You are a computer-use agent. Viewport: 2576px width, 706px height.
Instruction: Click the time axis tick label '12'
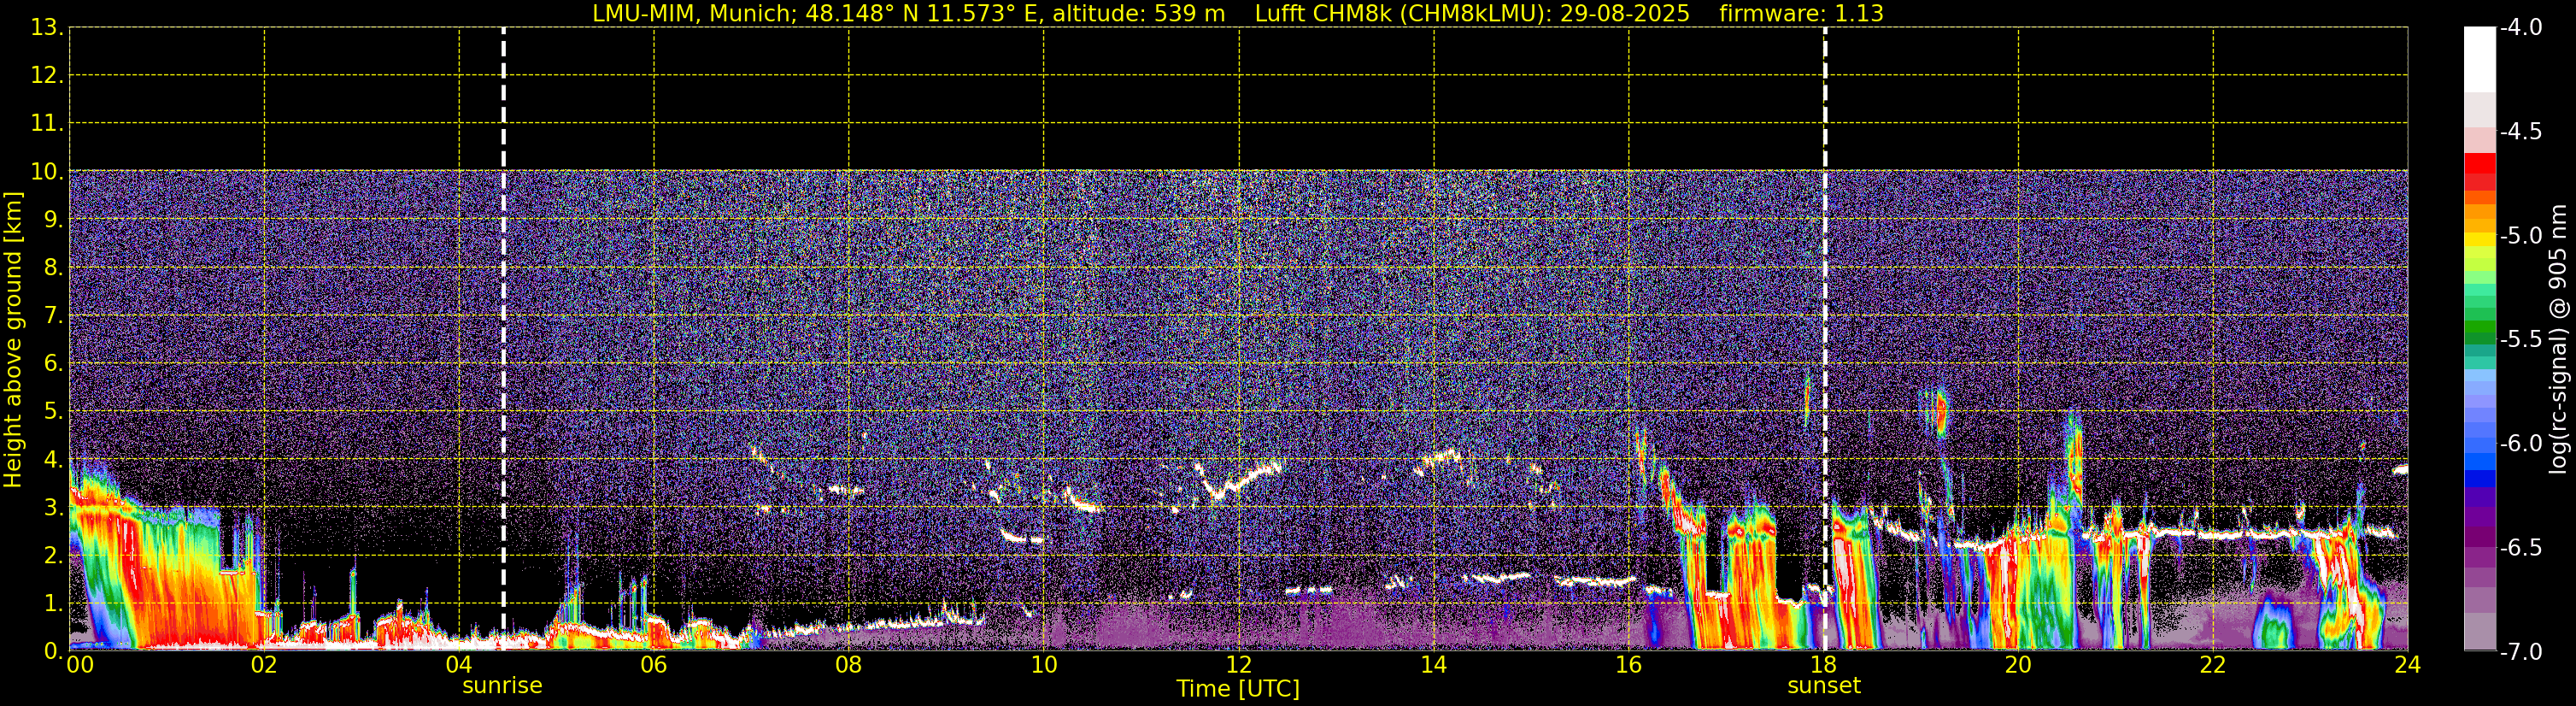point(1239,665)
